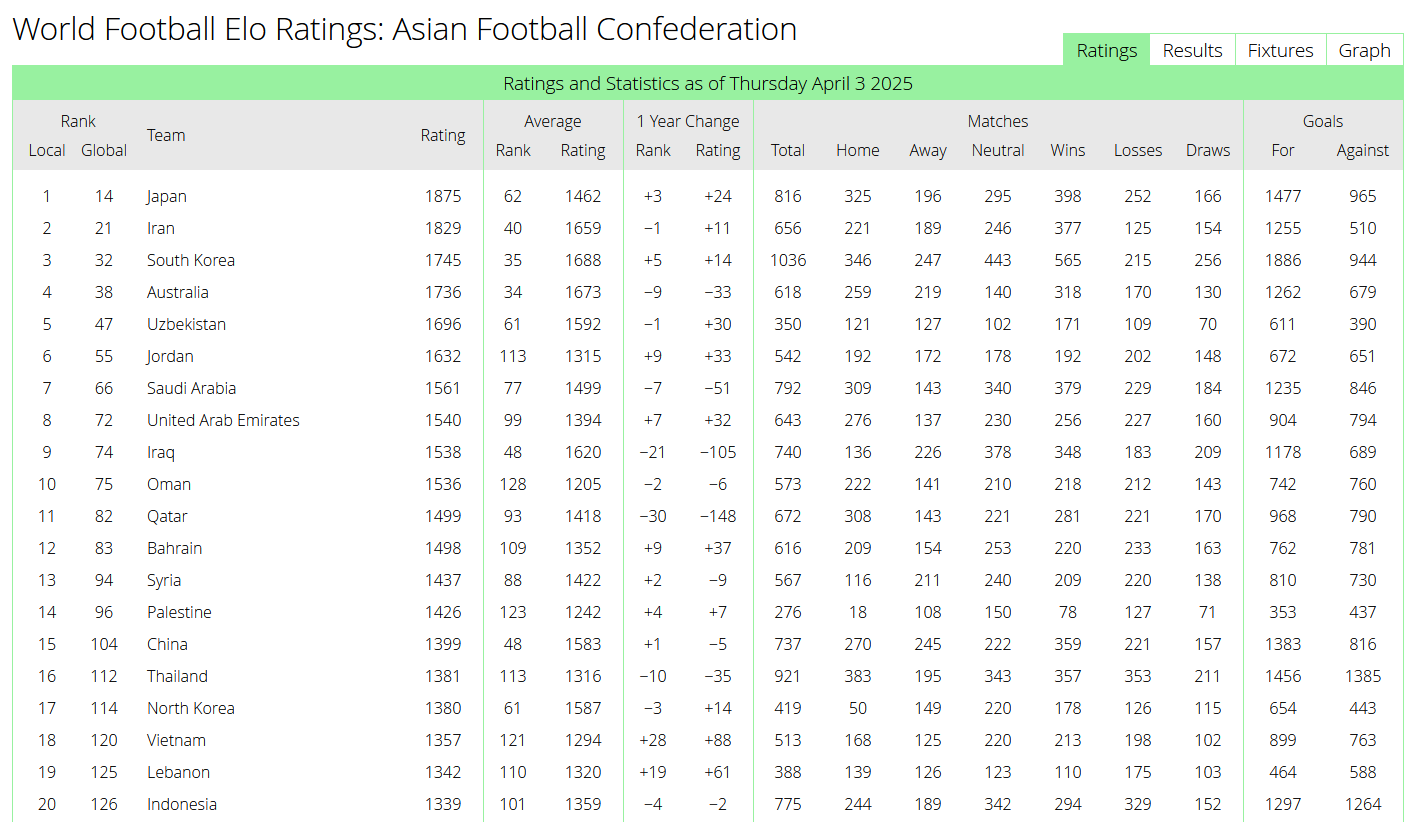Open China team page
This screenshot has height=822, width=1417.
pos(167,644)
